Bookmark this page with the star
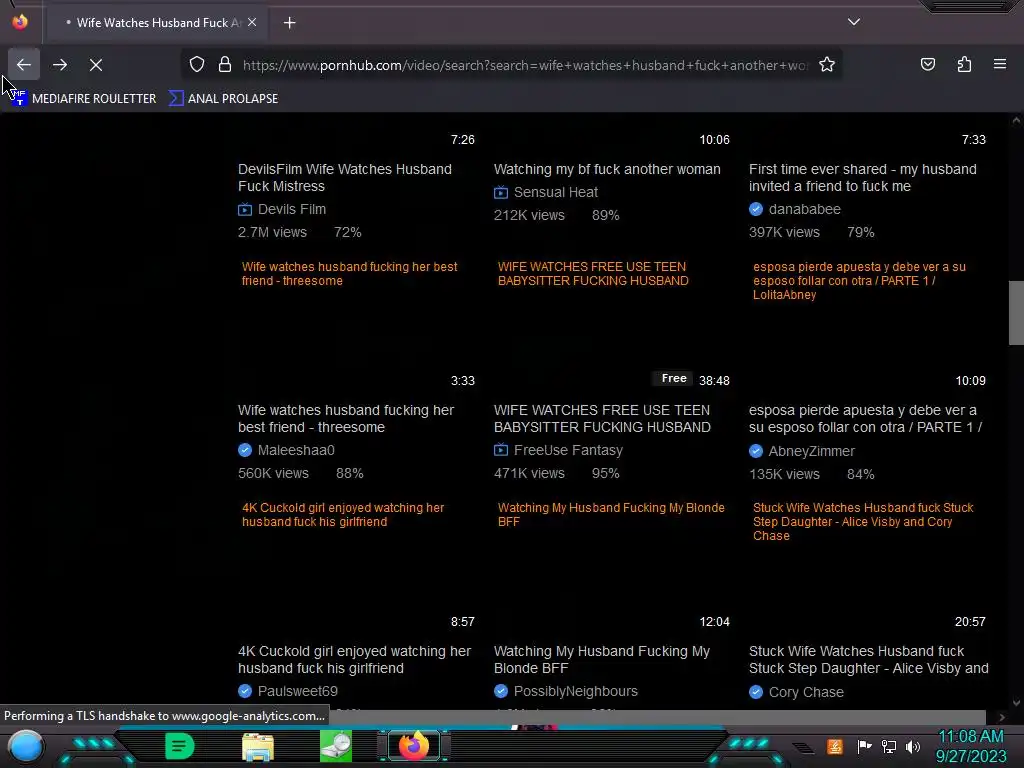Viewport: 1024px width, 768px height. [x=827, y=65]
